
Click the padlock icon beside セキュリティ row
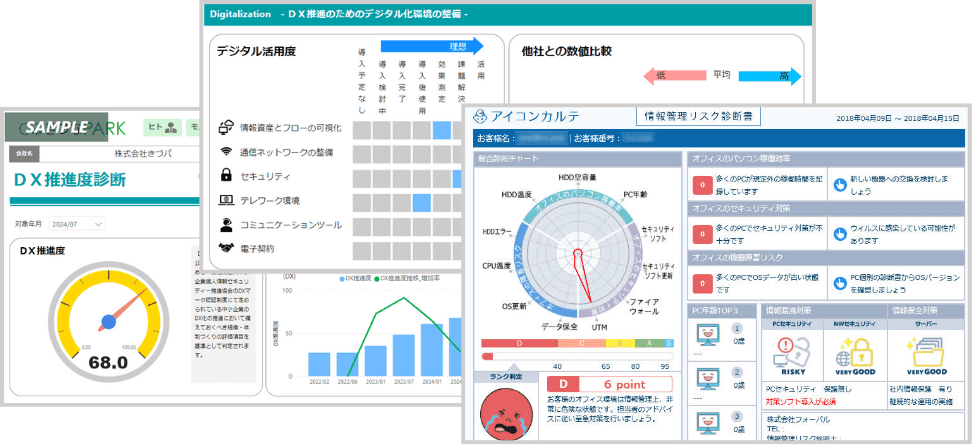226,175
